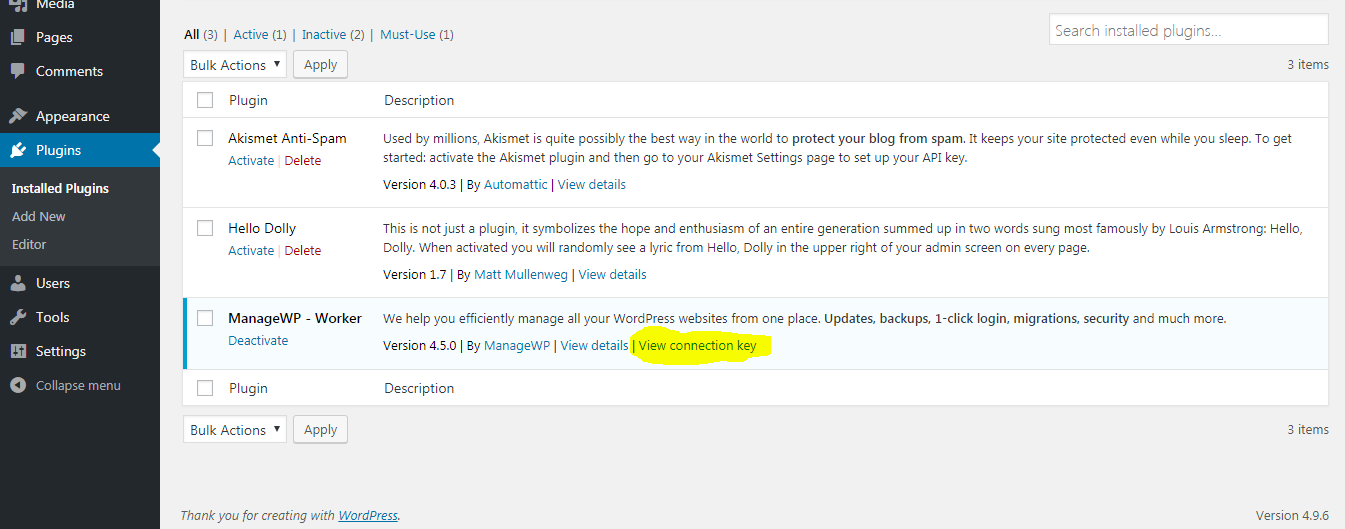Click the Plugin column header in footer
1345x529 pixels.
[x=248, y=388]
